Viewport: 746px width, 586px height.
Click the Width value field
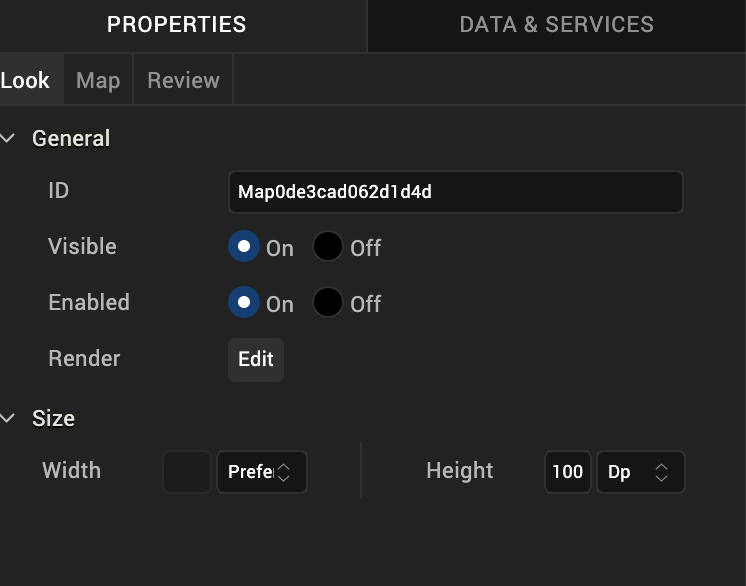[187, 472]
